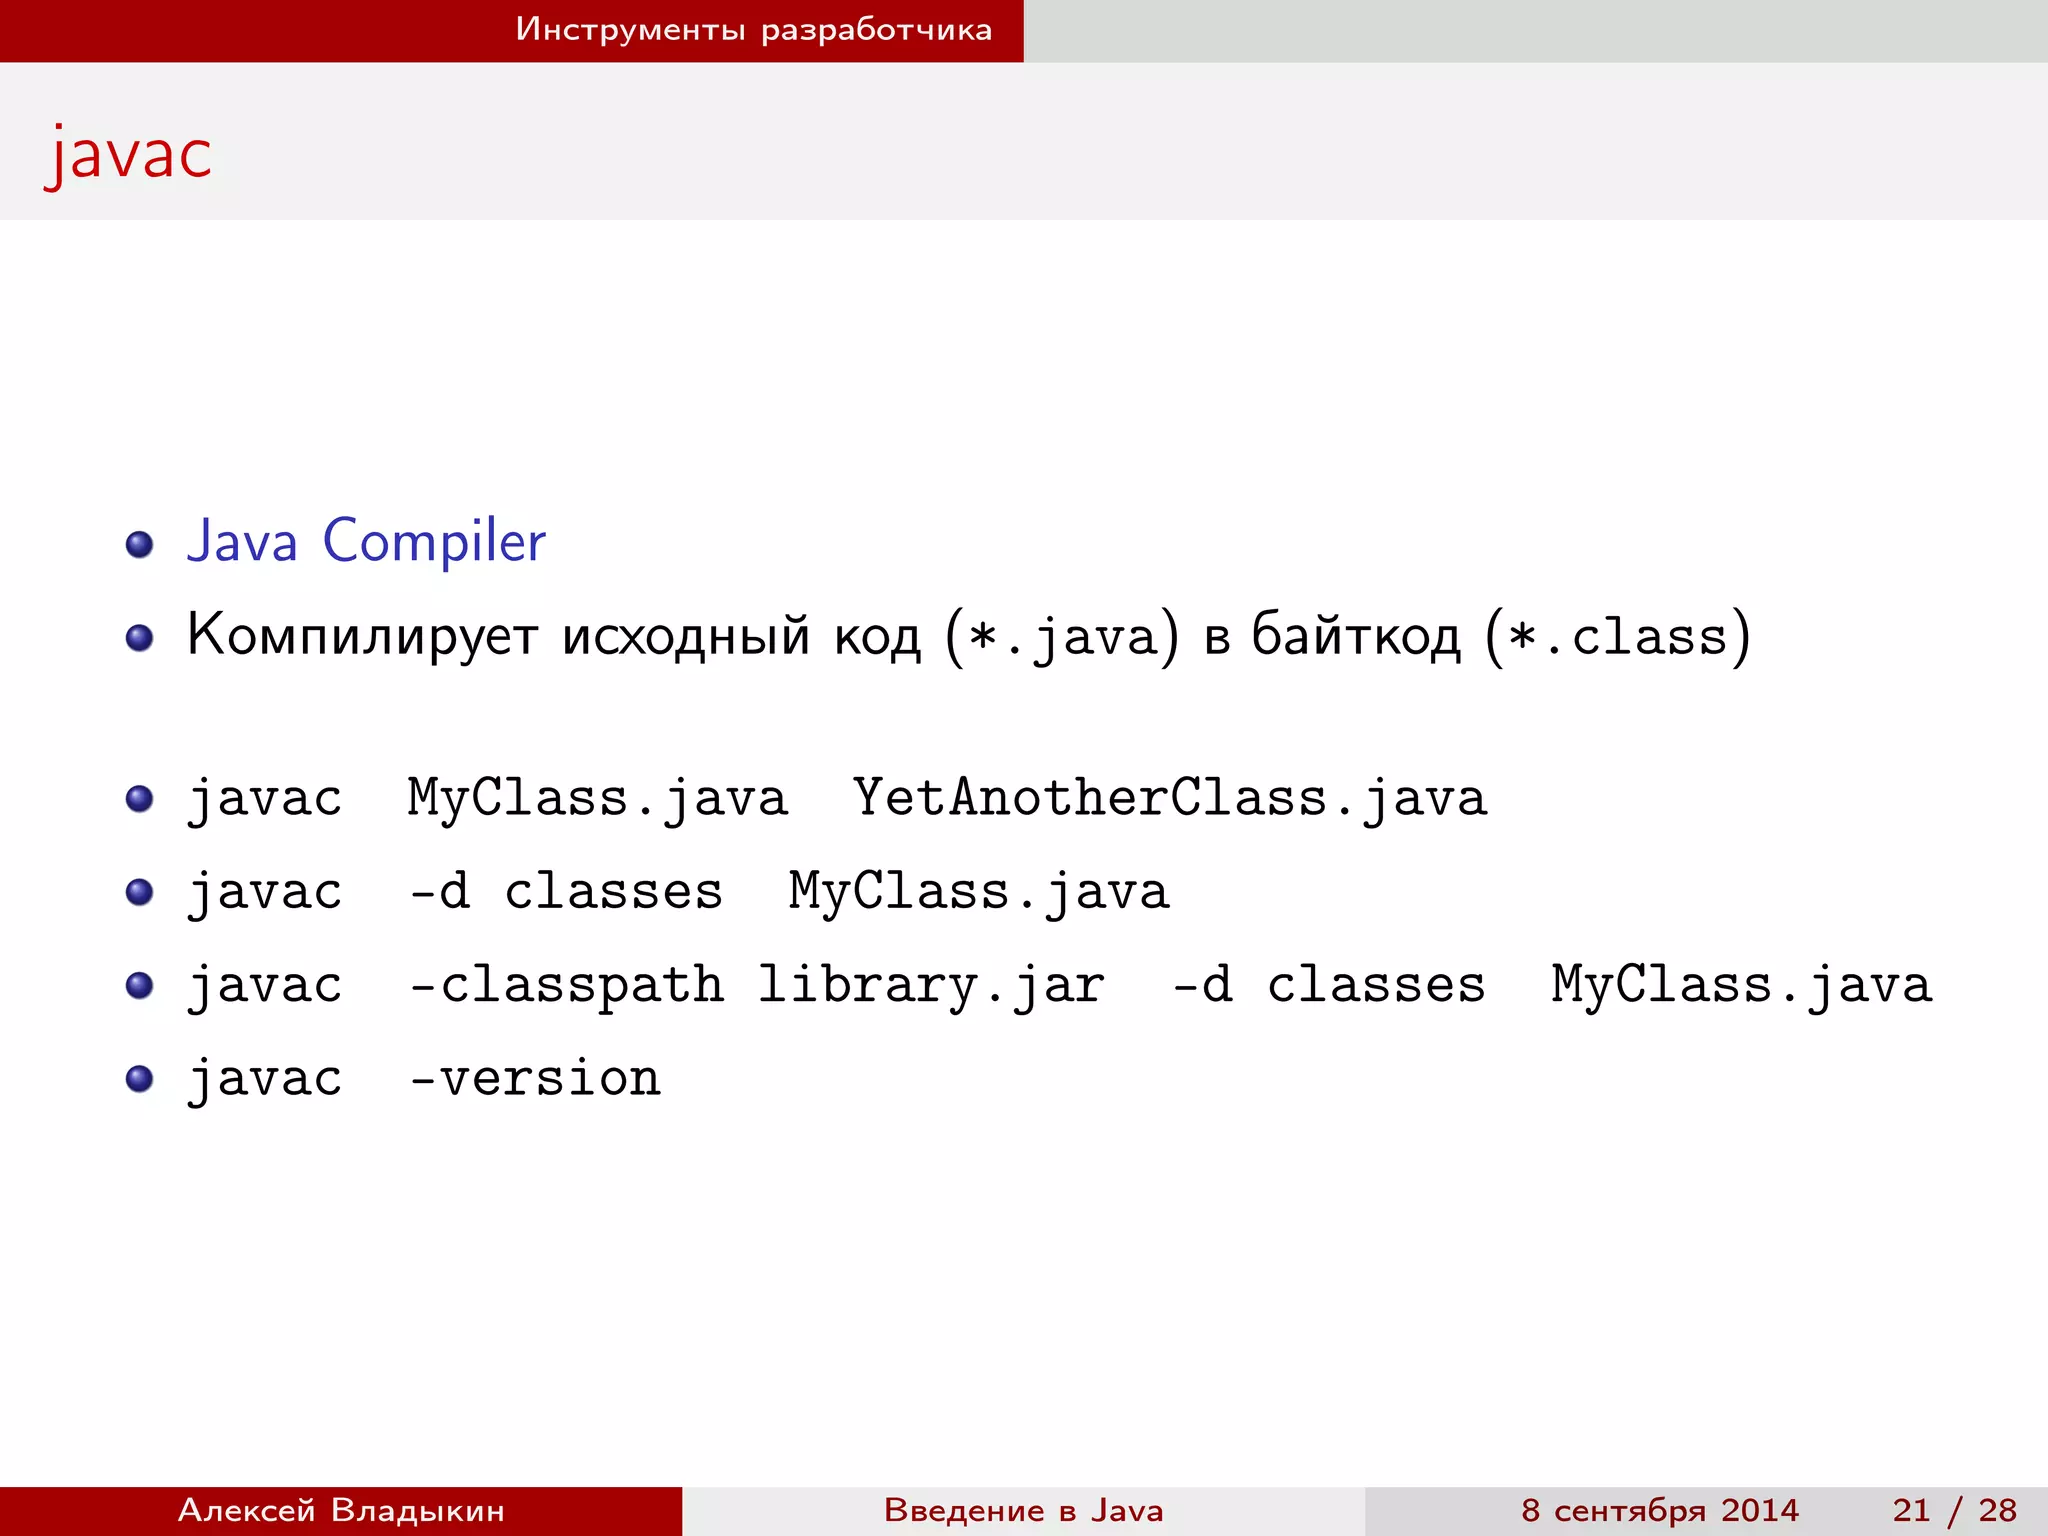Click the '(*.java)' text in description

[x=1063, y=636]
